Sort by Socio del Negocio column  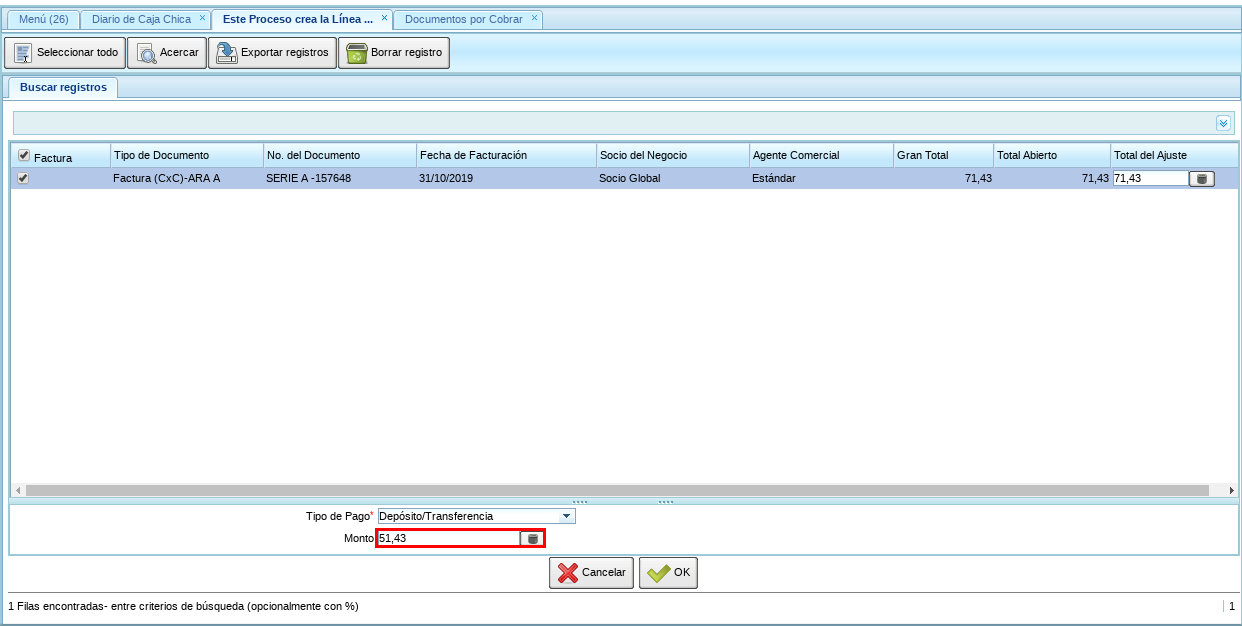coord(673,155)
